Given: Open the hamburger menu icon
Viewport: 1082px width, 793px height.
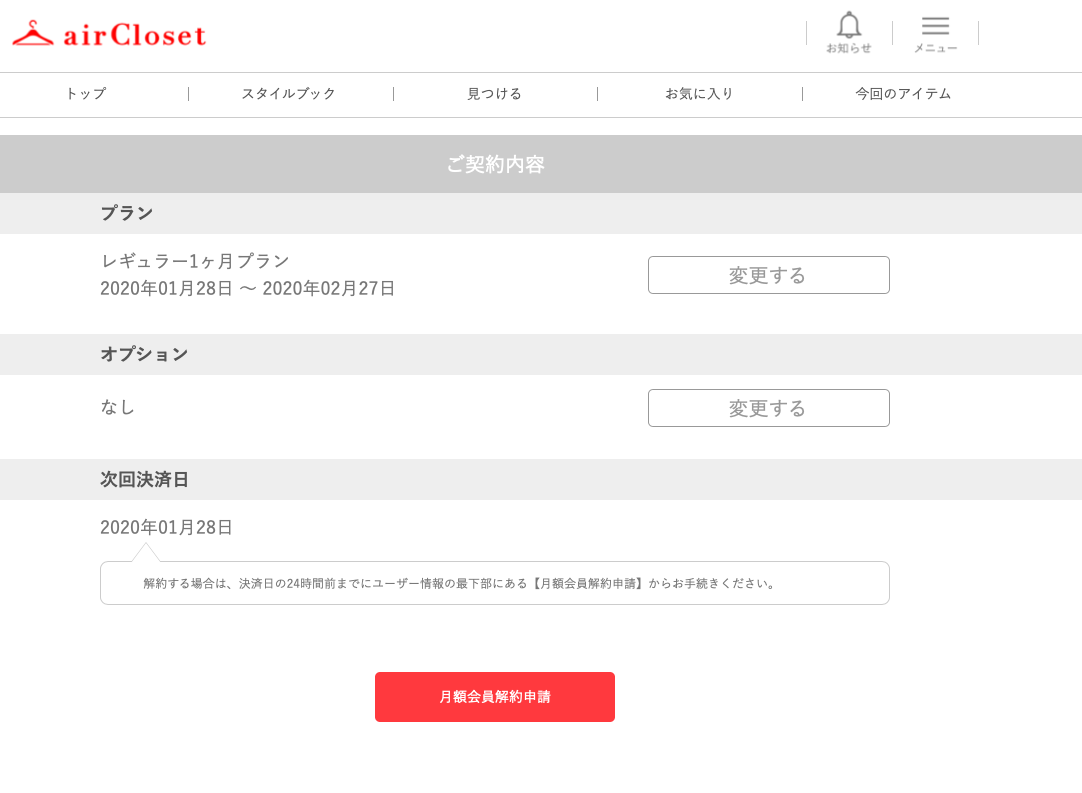Looking at the screenshot, I should point(935,26).
